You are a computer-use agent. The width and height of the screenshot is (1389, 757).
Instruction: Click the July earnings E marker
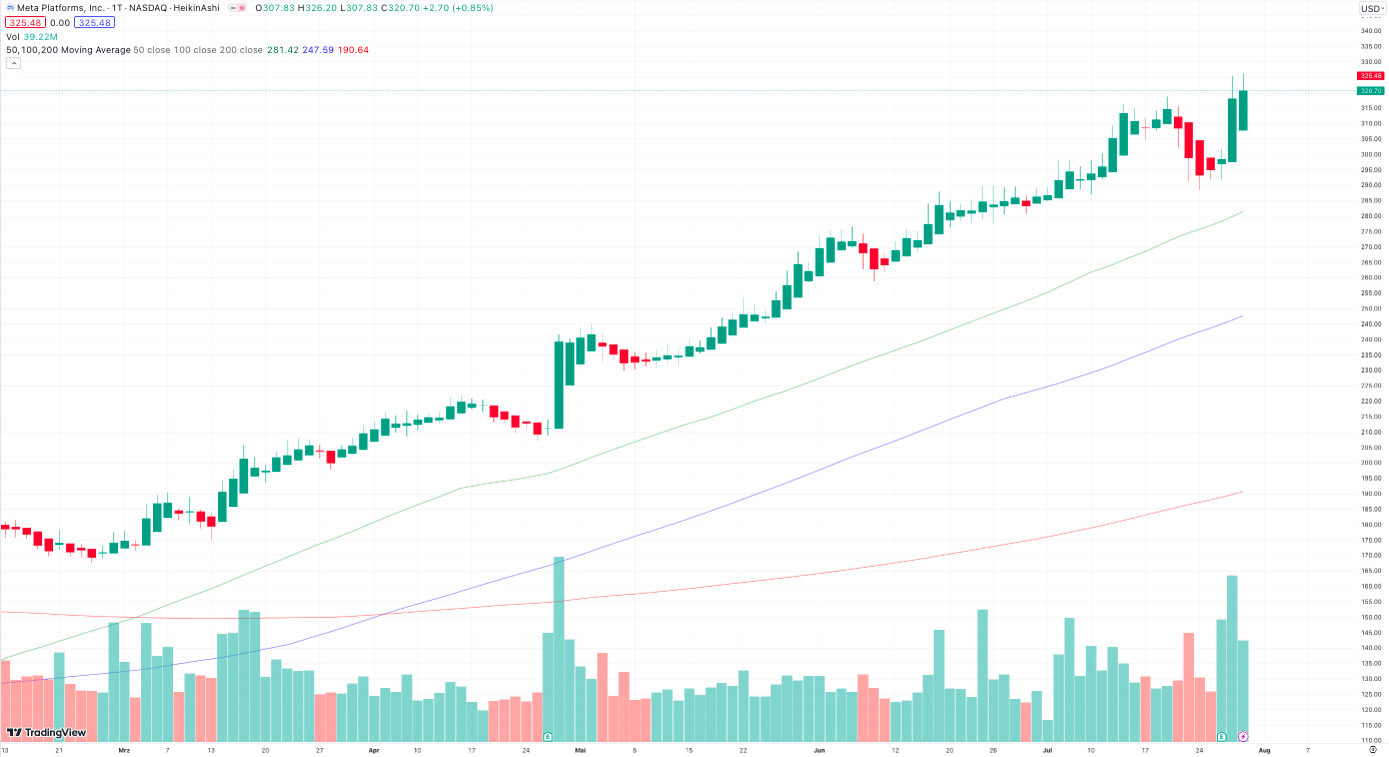coord(1221,736)
